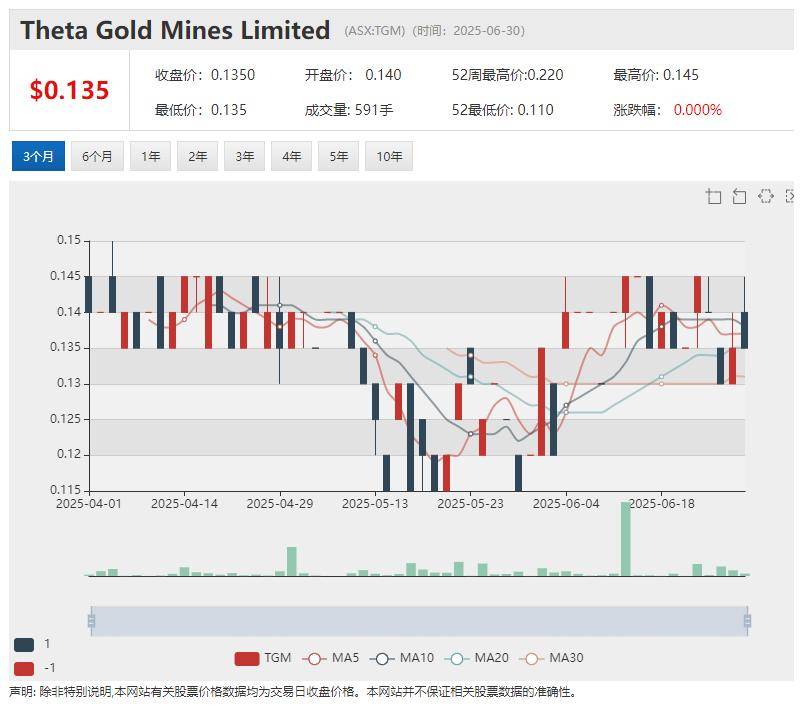Click the large red $0.135 price

(69, 90)
